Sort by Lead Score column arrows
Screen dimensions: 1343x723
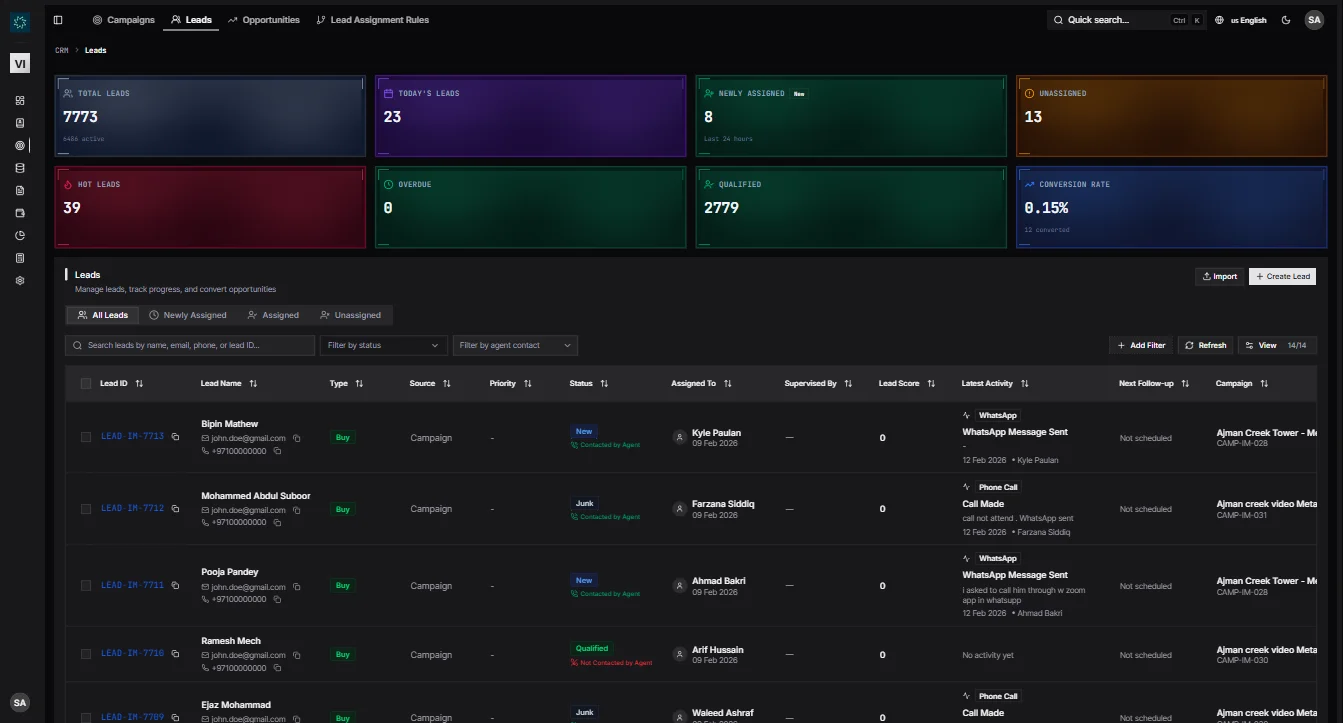931,384
